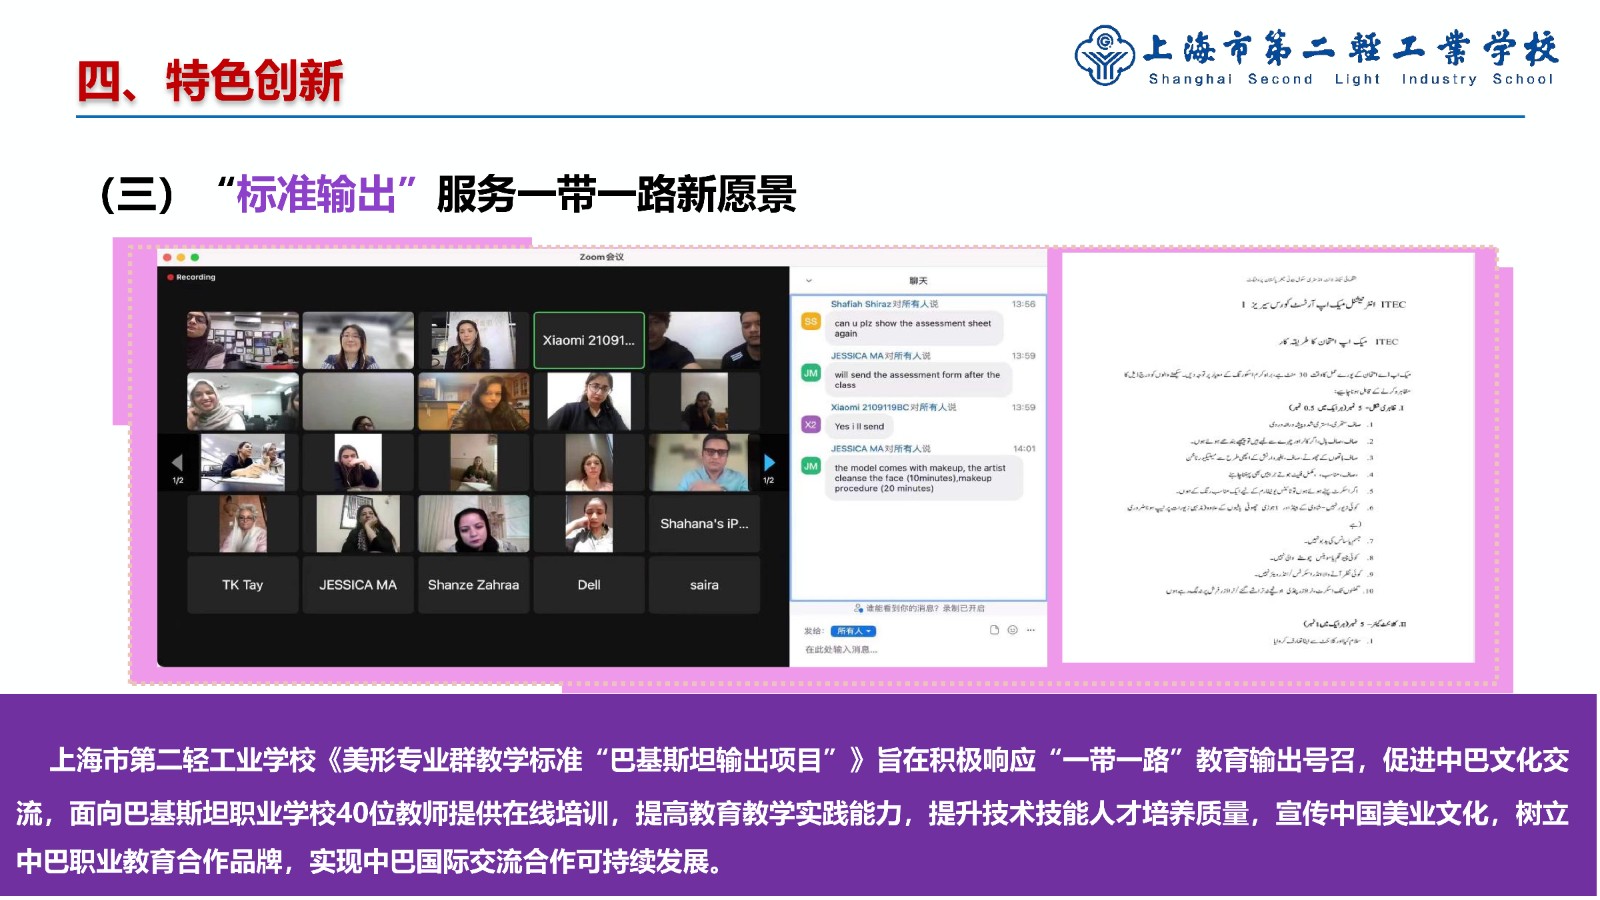The height and width of the screenshot is (900, 1600).
Task: Click the file attachment icon in chat
Action: point(994,630)
